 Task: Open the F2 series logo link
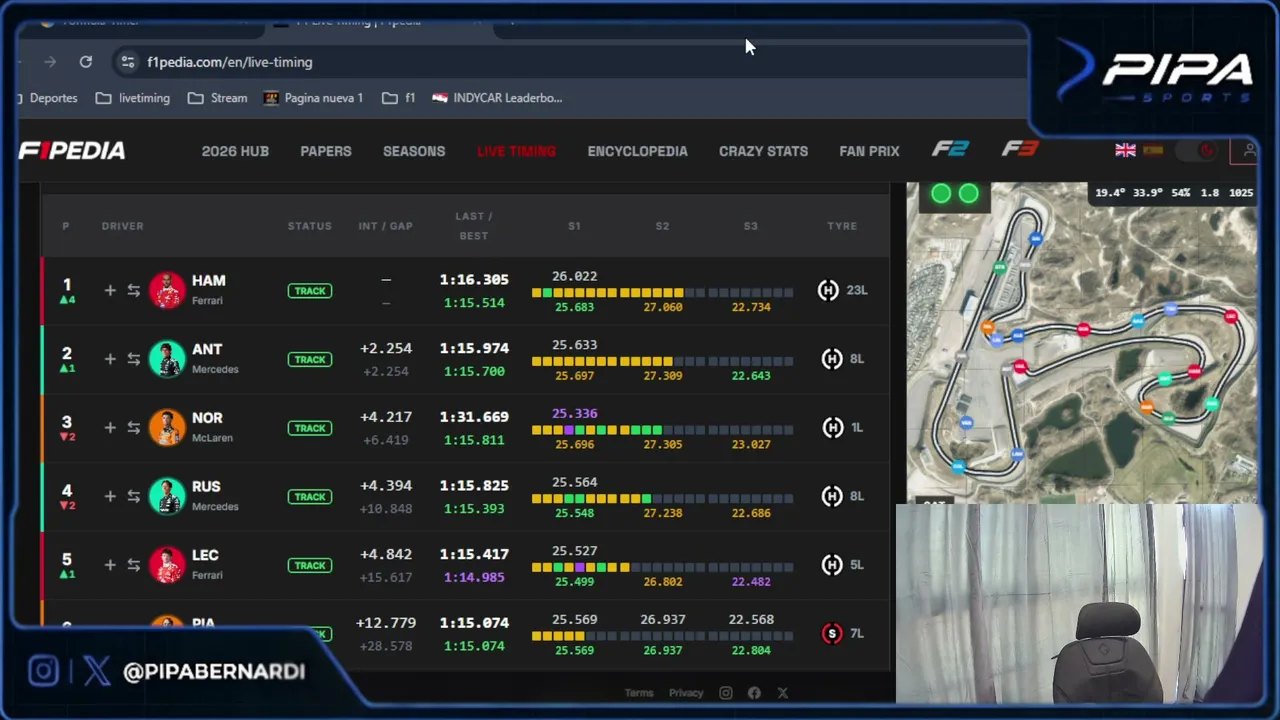point(950,149)
